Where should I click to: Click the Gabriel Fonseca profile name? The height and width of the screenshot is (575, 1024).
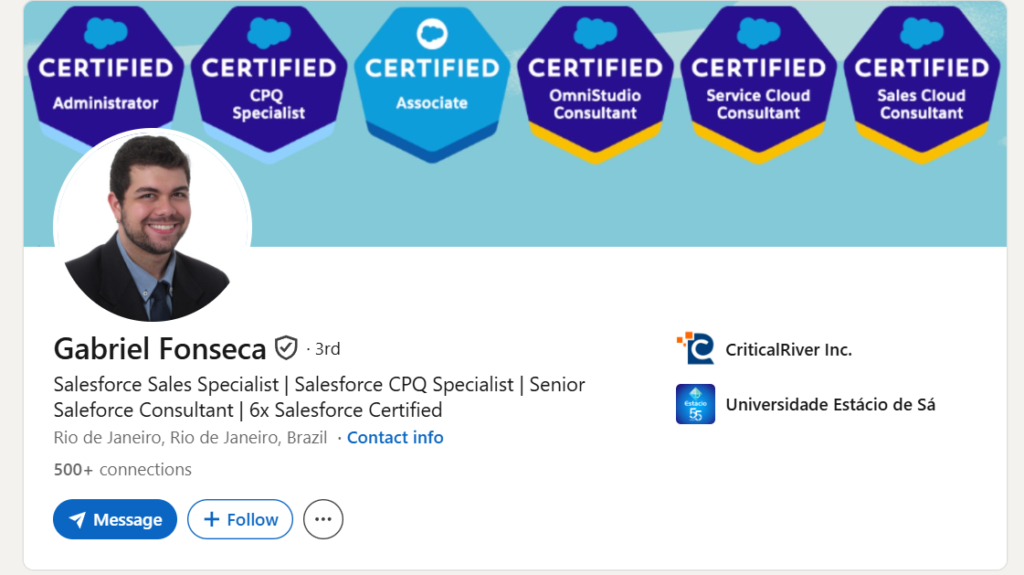(160, 348)
